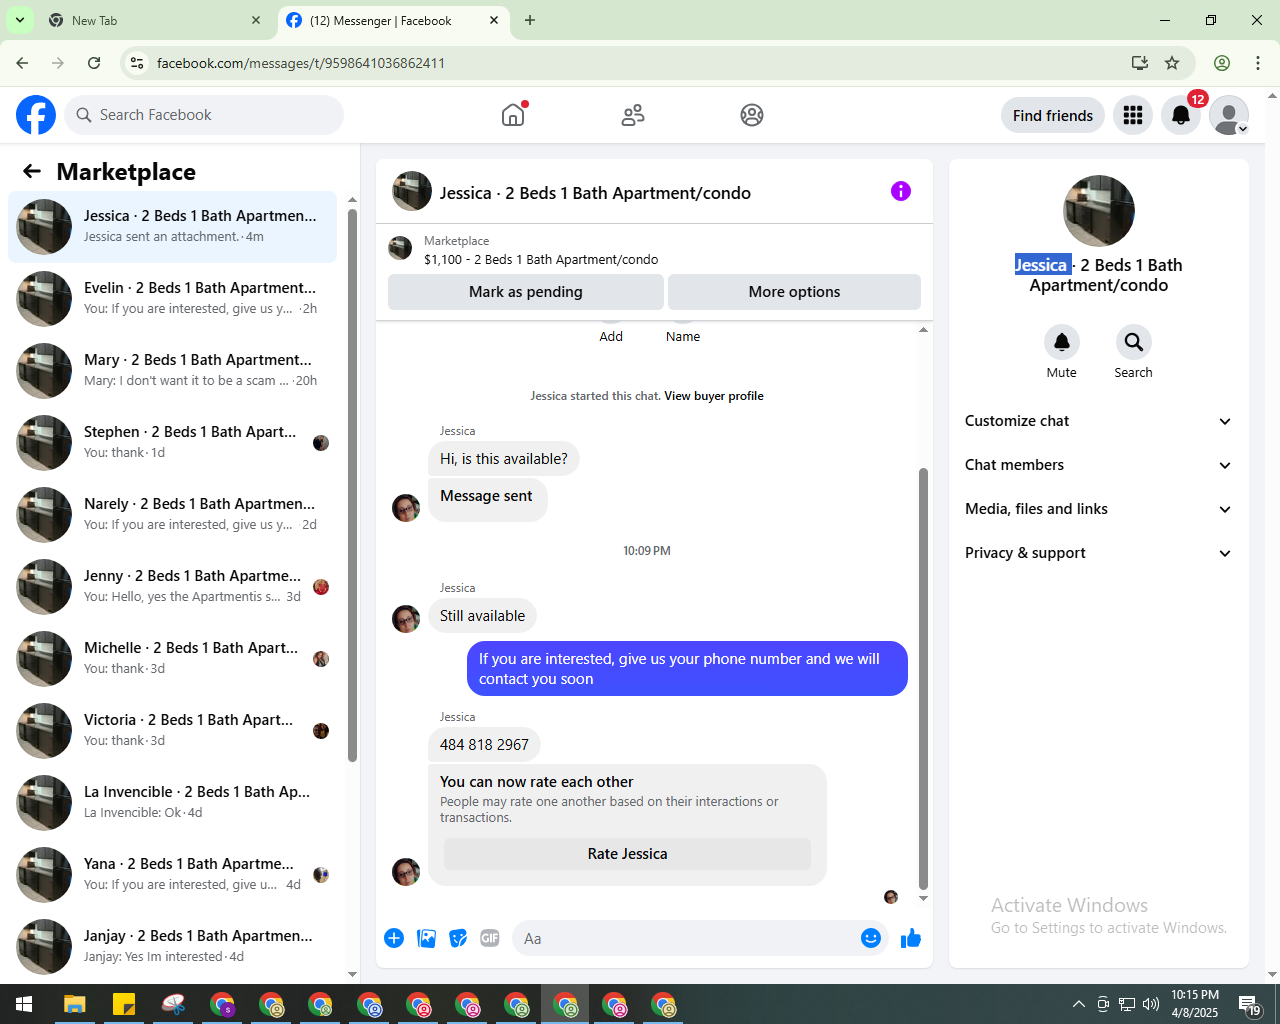Select the Messenger | Facebook tab
The height and width of the screenshot is (1024, 1280).
pos(393,20)
